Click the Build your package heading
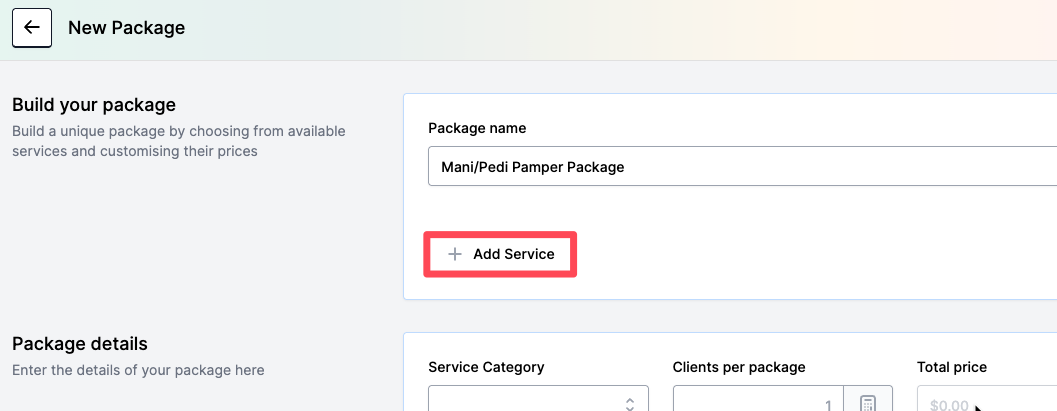 point(94,105)
